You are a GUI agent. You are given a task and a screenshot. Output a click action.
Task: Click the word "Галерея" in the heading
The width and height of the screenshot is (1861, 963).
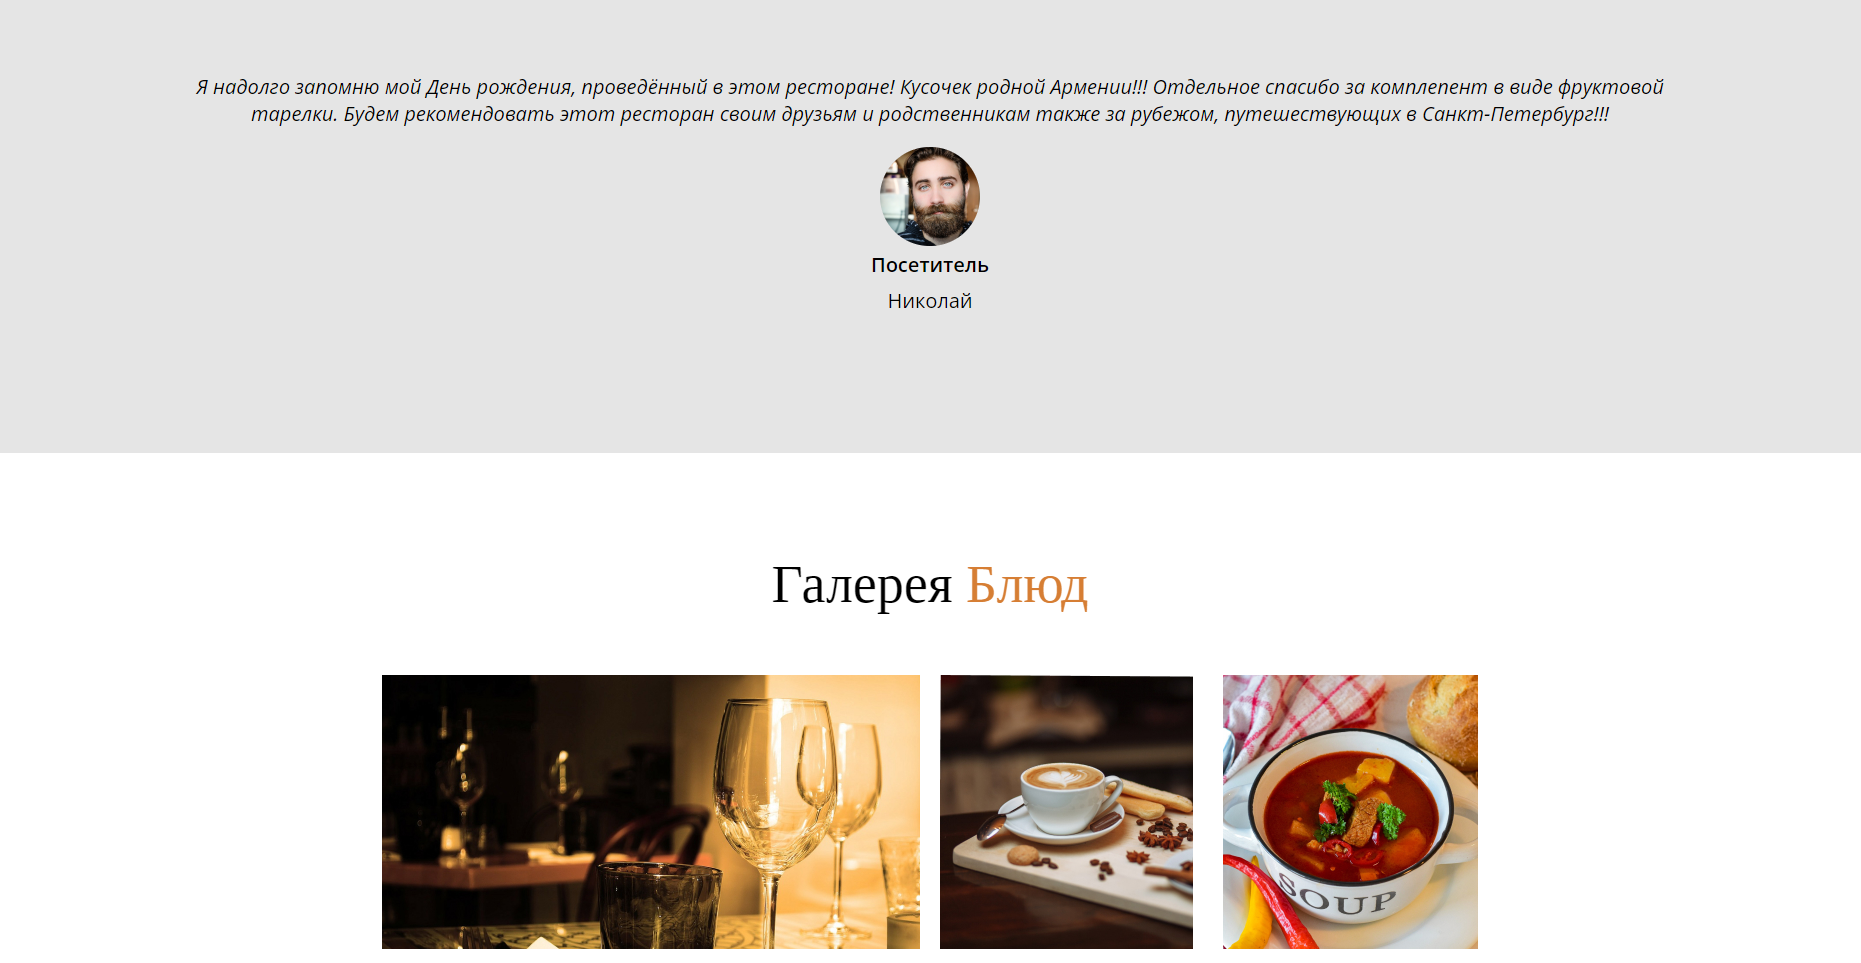862,585
